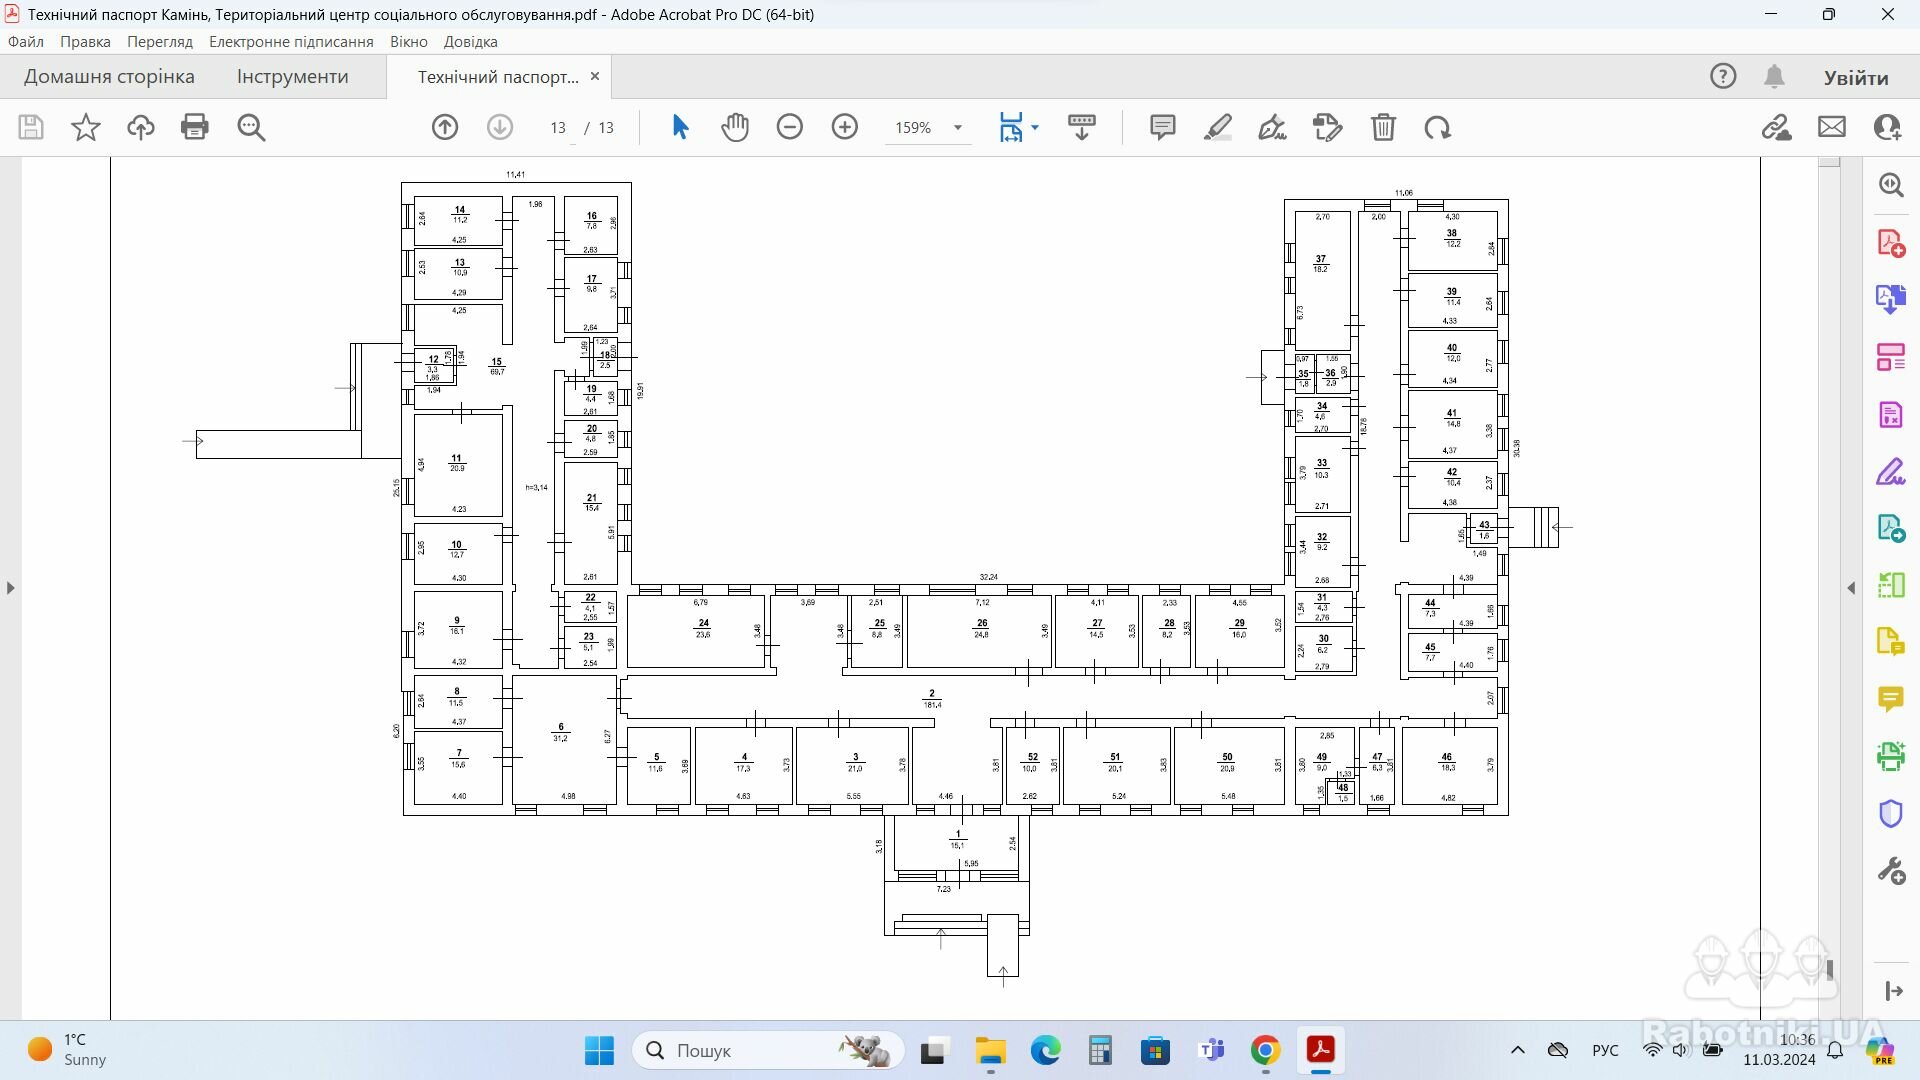
Task: Click the Zoom out minus icon
Action: click(790, 127)
